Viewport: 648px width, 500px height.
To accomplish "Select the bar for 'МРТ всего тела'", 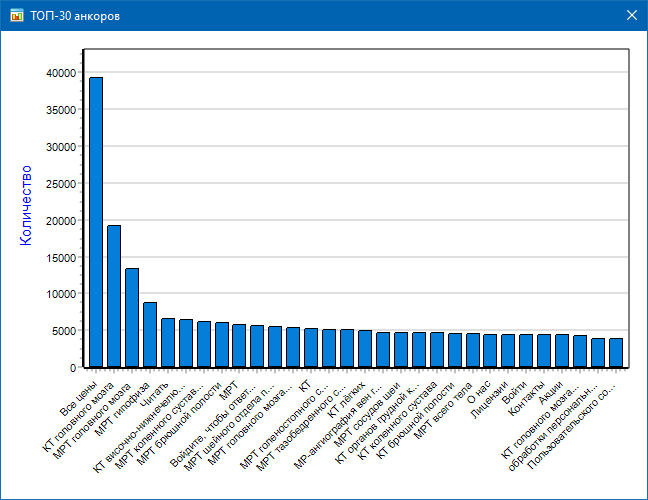I will coord(473,350).
